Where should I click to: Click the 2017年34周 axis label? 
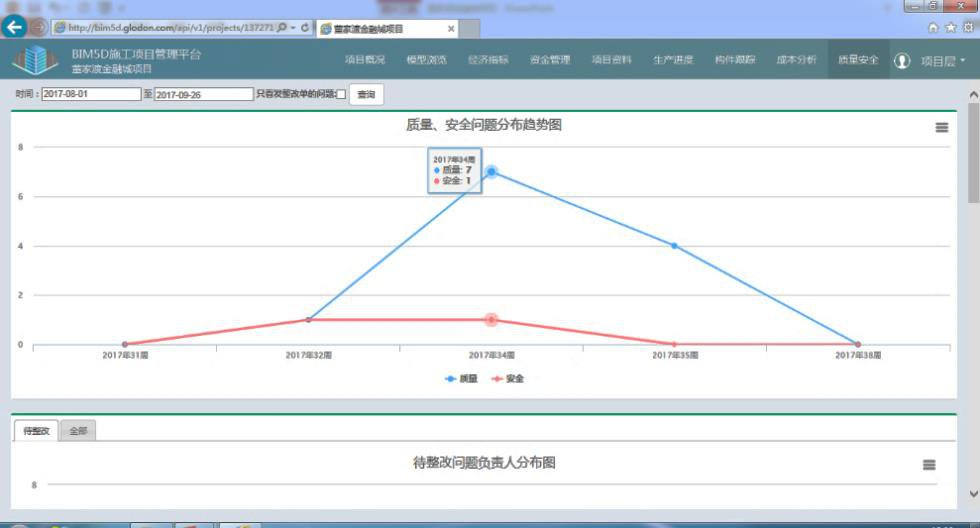(492, 355)
